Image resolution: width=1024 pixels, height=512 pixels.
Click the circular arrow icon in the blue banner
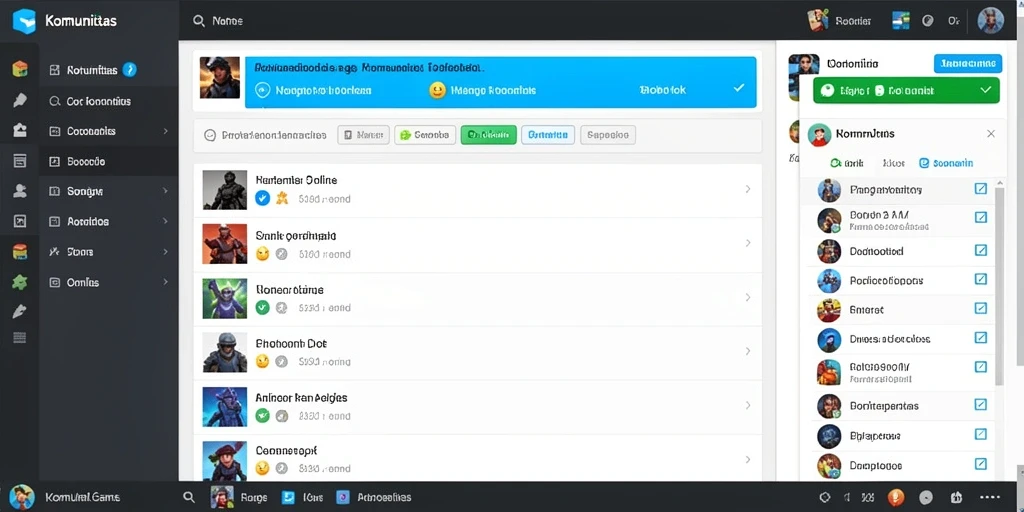point(263,90)
